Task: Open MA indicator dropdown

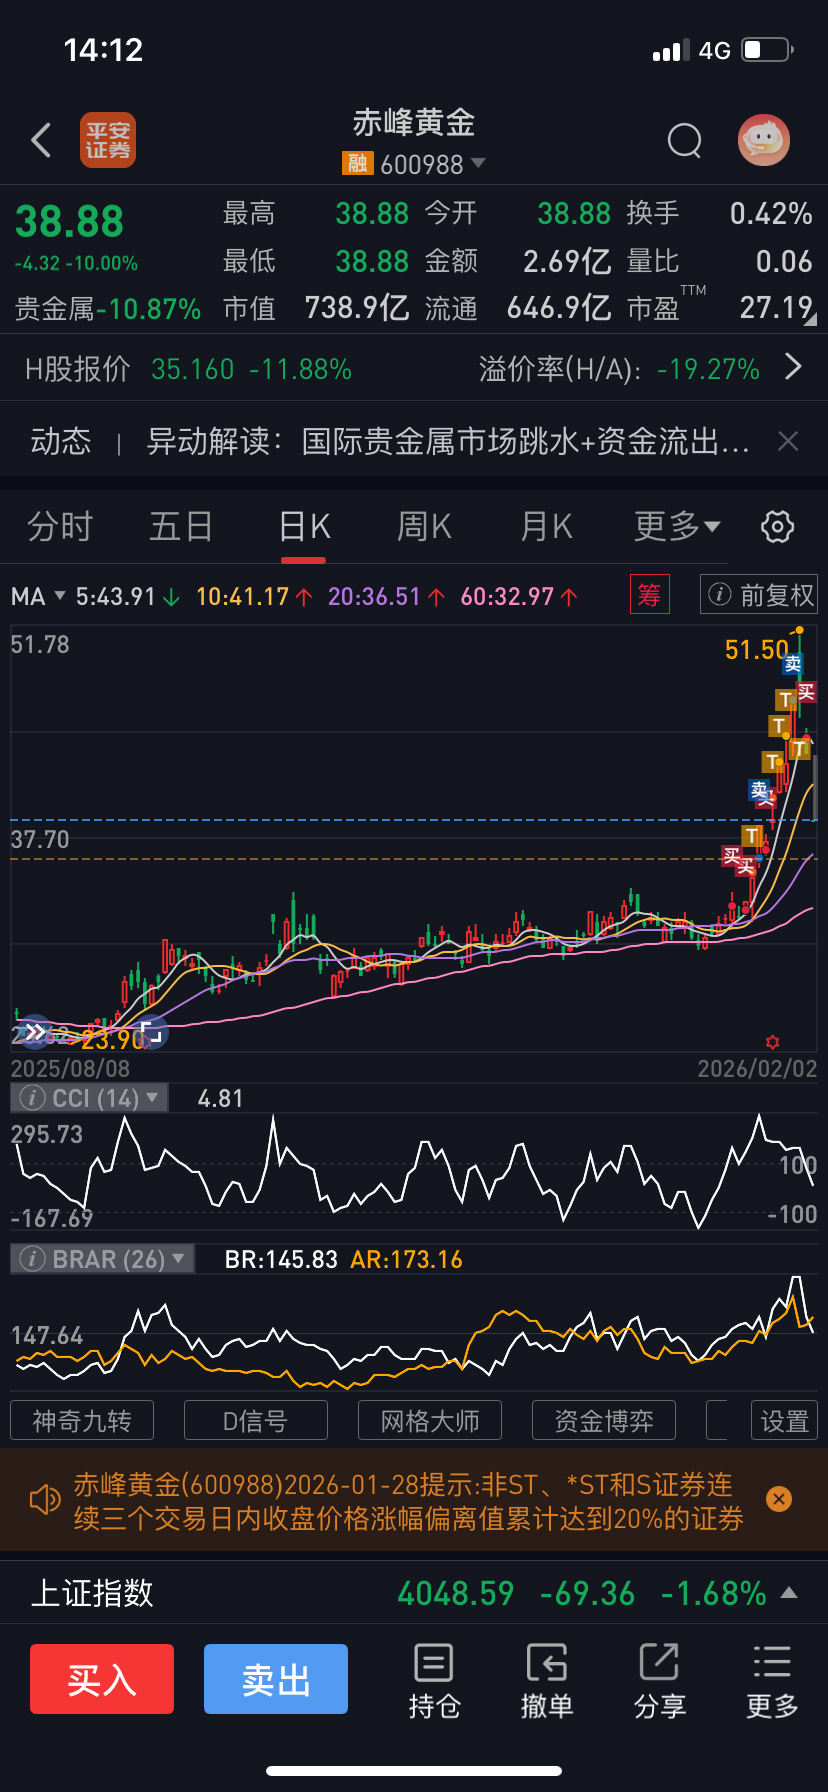Action: [x=38, y=597]
